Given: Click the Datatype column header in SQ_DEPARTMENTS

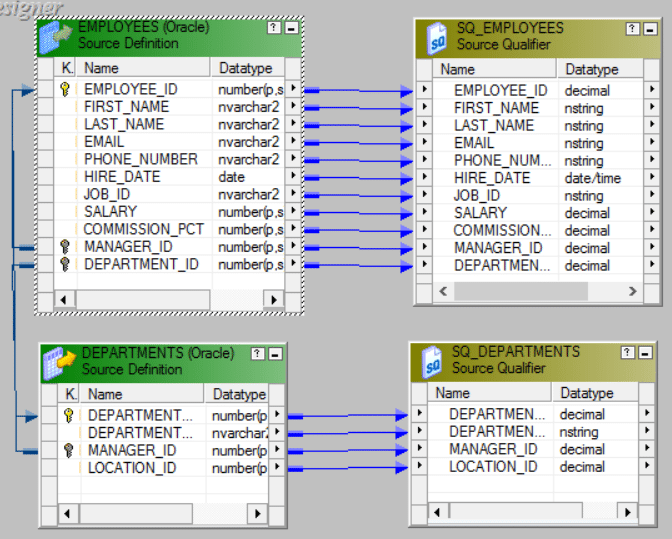Looking at the screenshot, I should tap(595, 393).
